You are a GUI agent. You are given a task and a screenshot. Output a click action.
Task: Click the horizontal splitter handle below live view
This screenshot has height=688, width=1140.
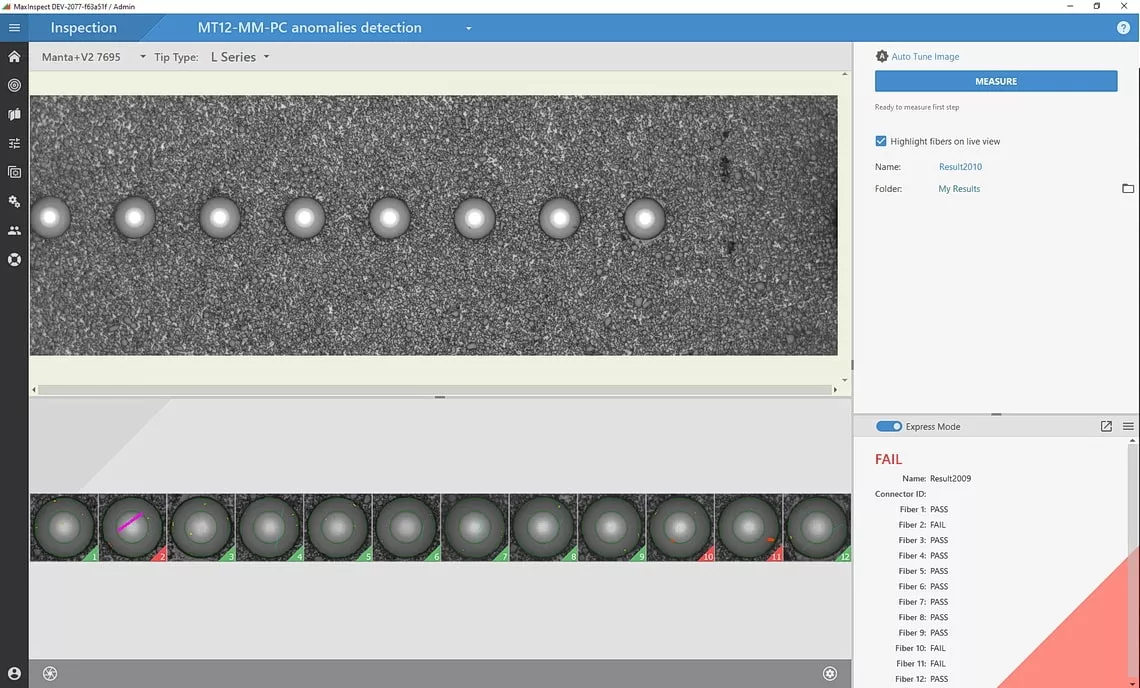point(440,397)
